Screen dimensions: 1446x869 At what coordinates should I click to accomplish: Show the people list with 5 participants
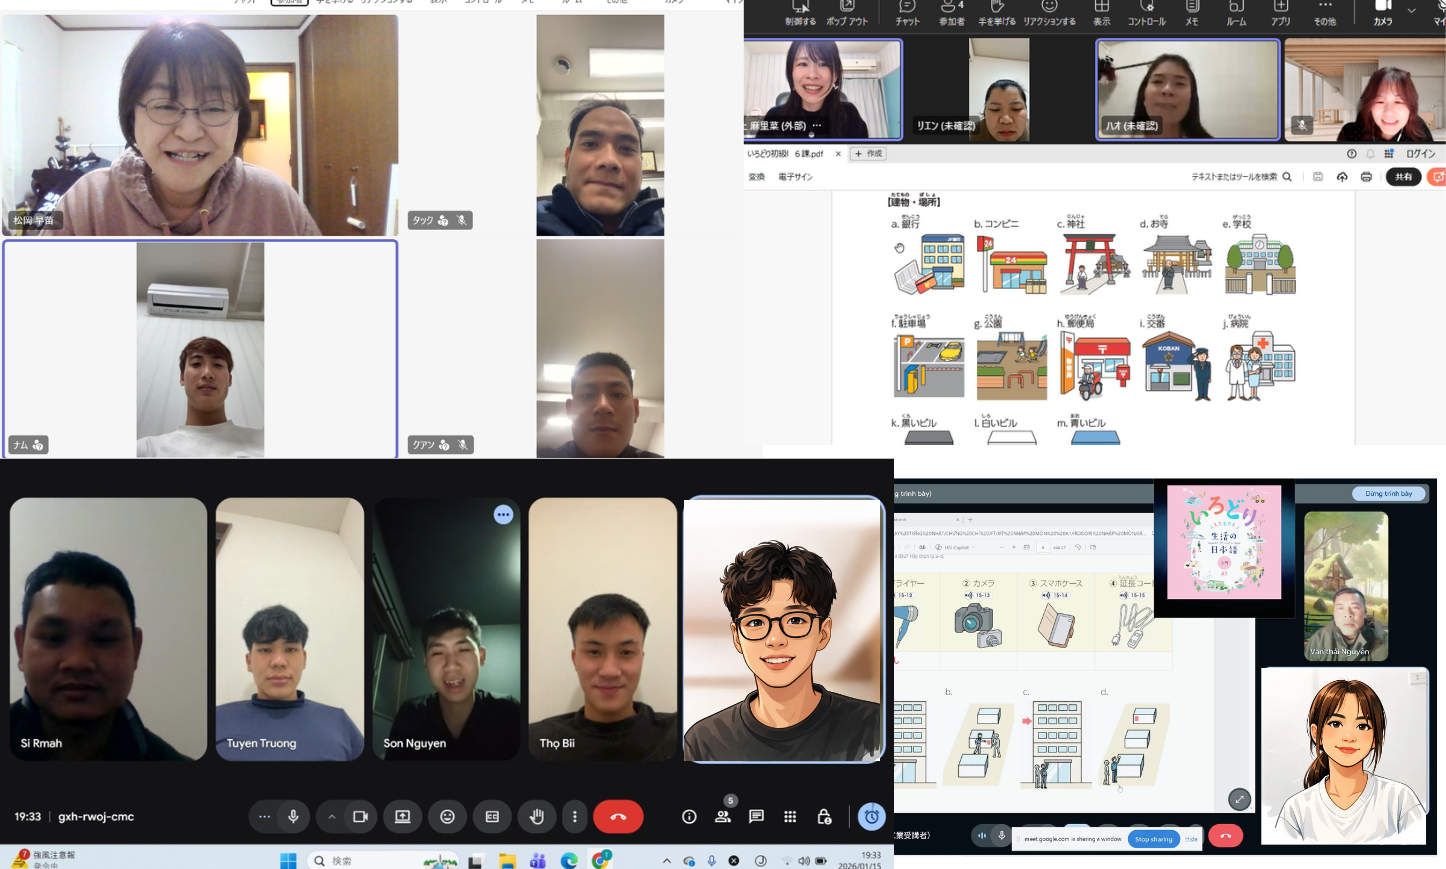[723, 816]
